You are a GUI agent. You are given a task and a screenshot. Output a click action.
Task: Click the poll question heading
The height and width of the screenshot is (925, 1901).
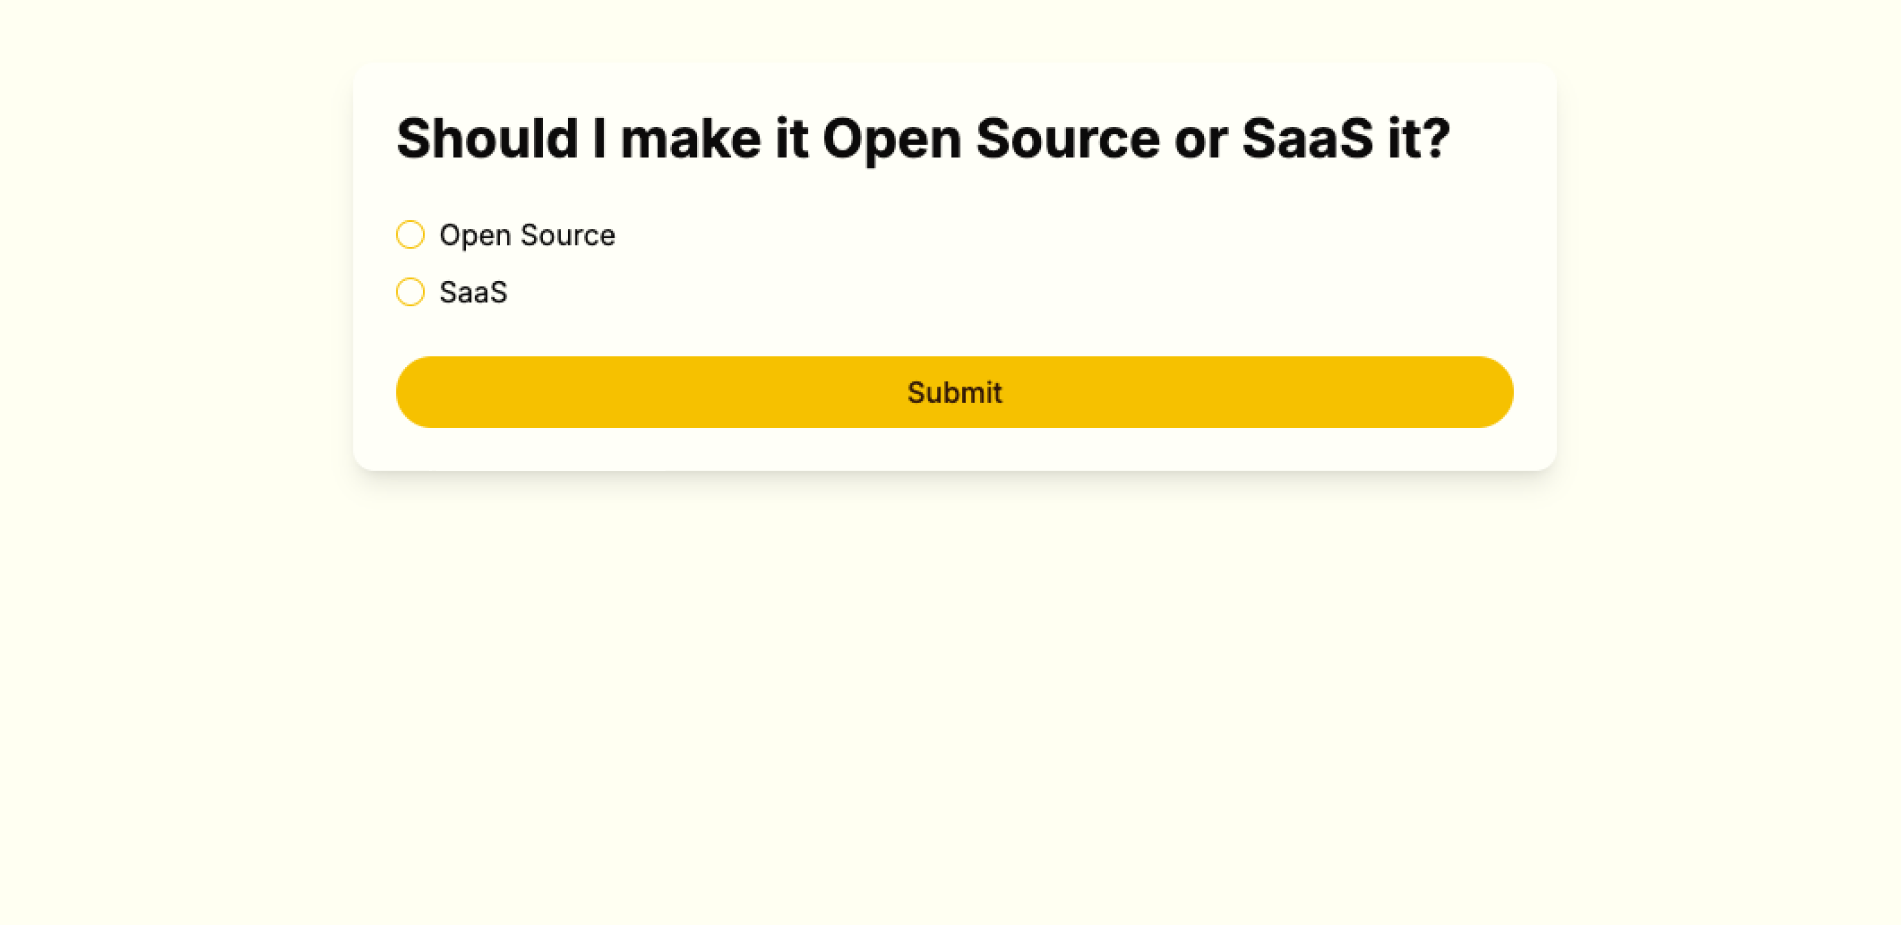[x=923, y=138]
